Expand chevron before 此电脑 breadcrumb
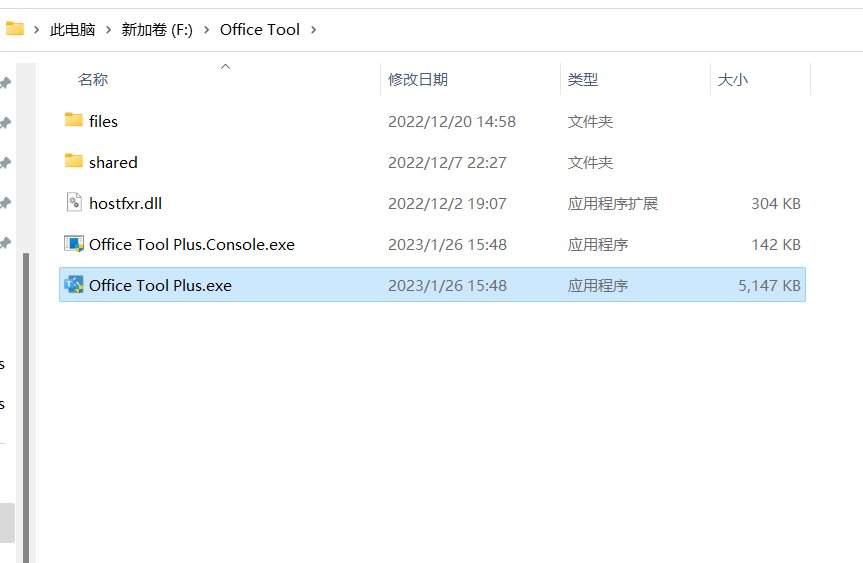Screen dimensions: 863x563 36,30
